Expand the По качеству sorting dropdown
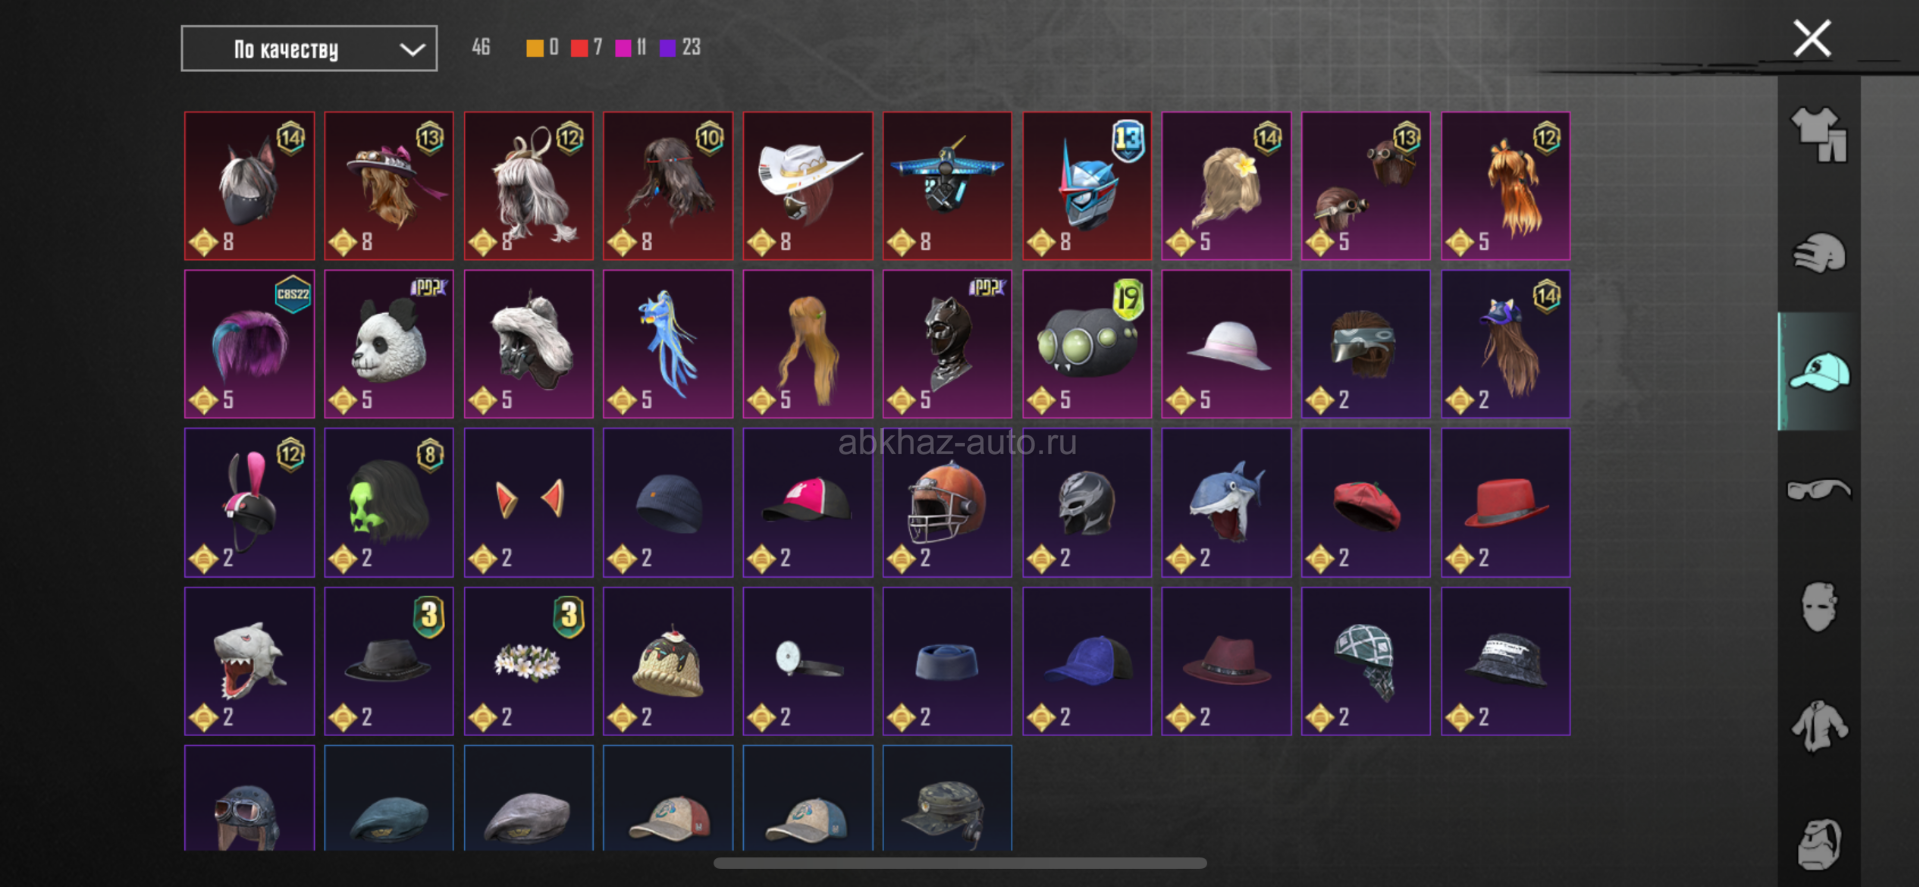 coord(309,49)
